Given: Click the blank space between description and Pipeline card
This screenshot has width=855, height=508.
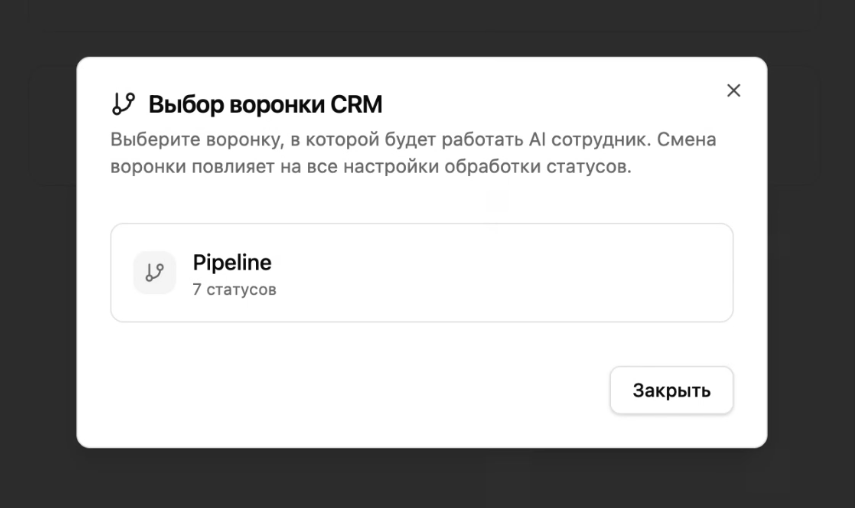Looking at the screenshot, I should [x=421, y=202].
